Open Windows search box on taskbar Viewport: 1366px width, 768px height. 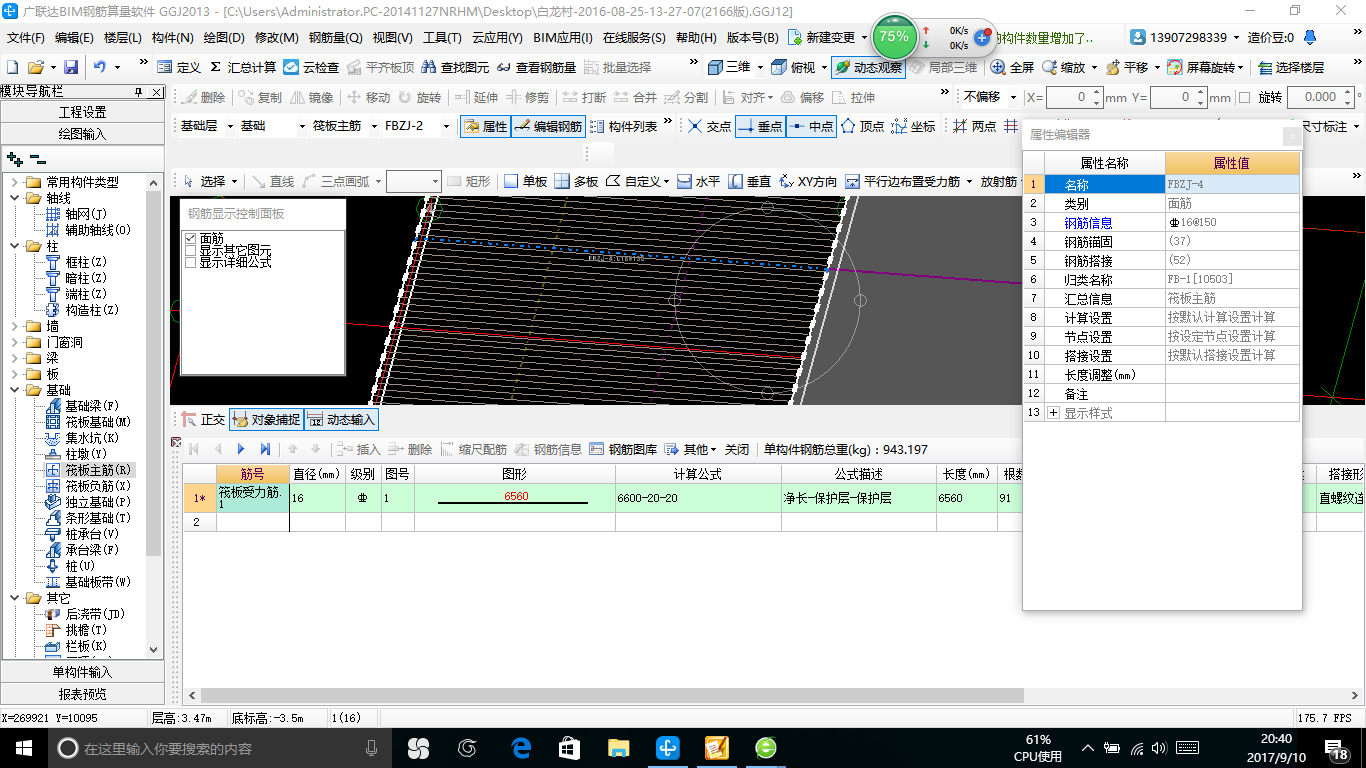point(218,748)
